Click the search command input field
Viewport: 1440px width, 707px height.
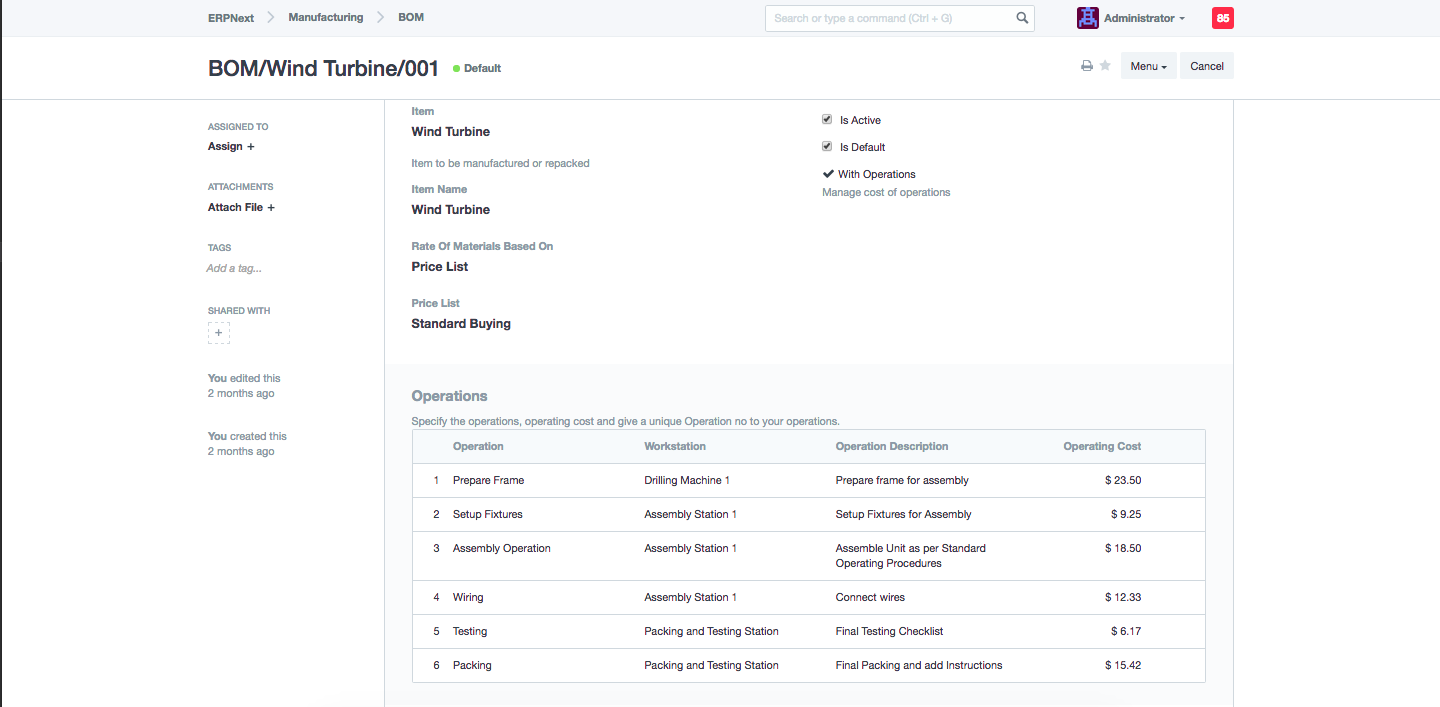(x=890, y=18)
